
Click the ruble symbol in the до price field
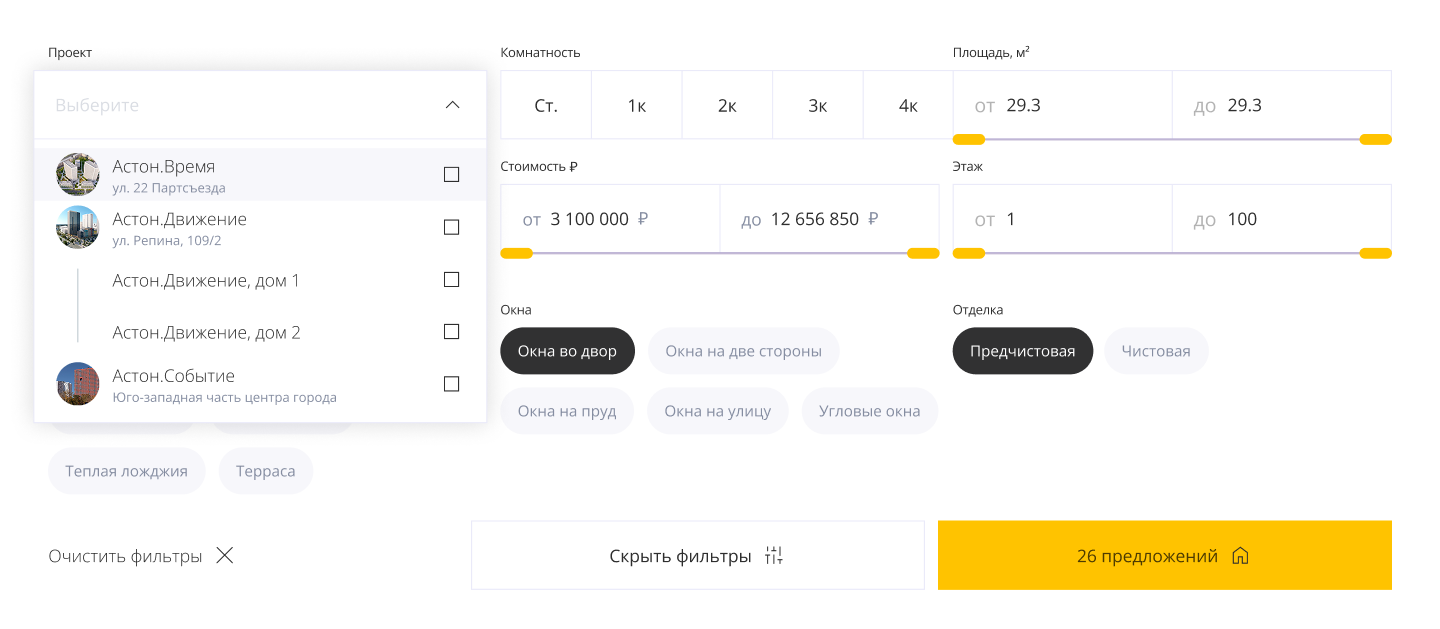[x=872, y=218]
